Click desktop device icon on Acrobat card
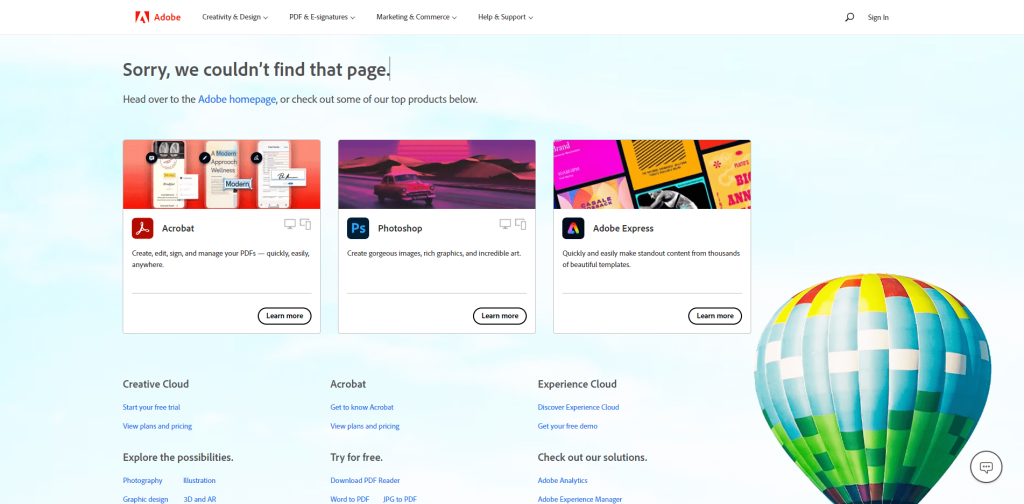This screenshot has width=1024, height=504. tap(290, 224)
